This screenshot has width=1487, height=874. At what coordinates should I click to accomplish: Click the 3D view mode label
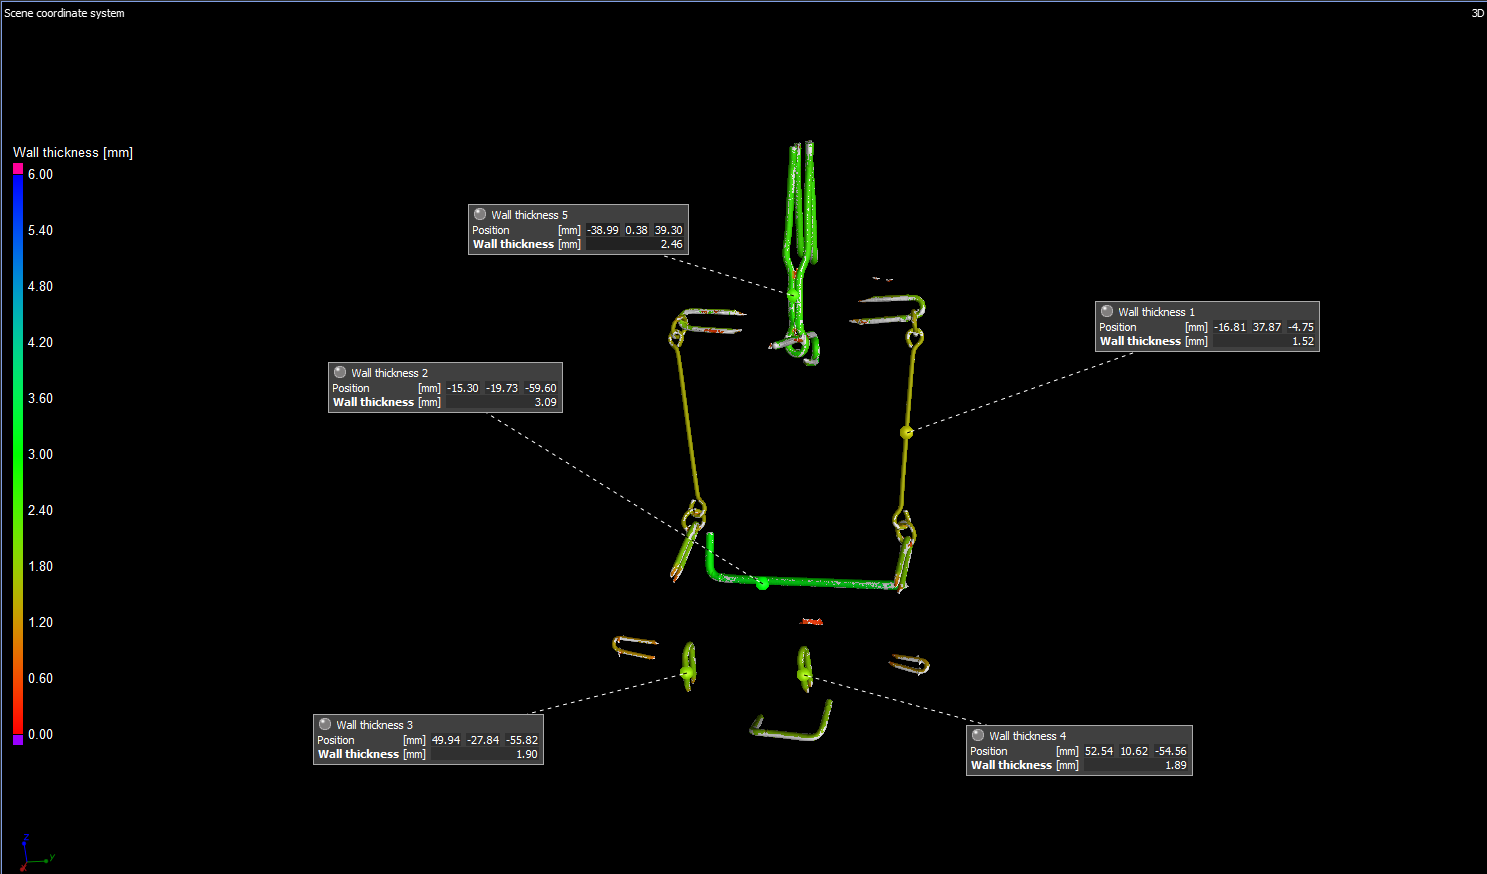1477,13
